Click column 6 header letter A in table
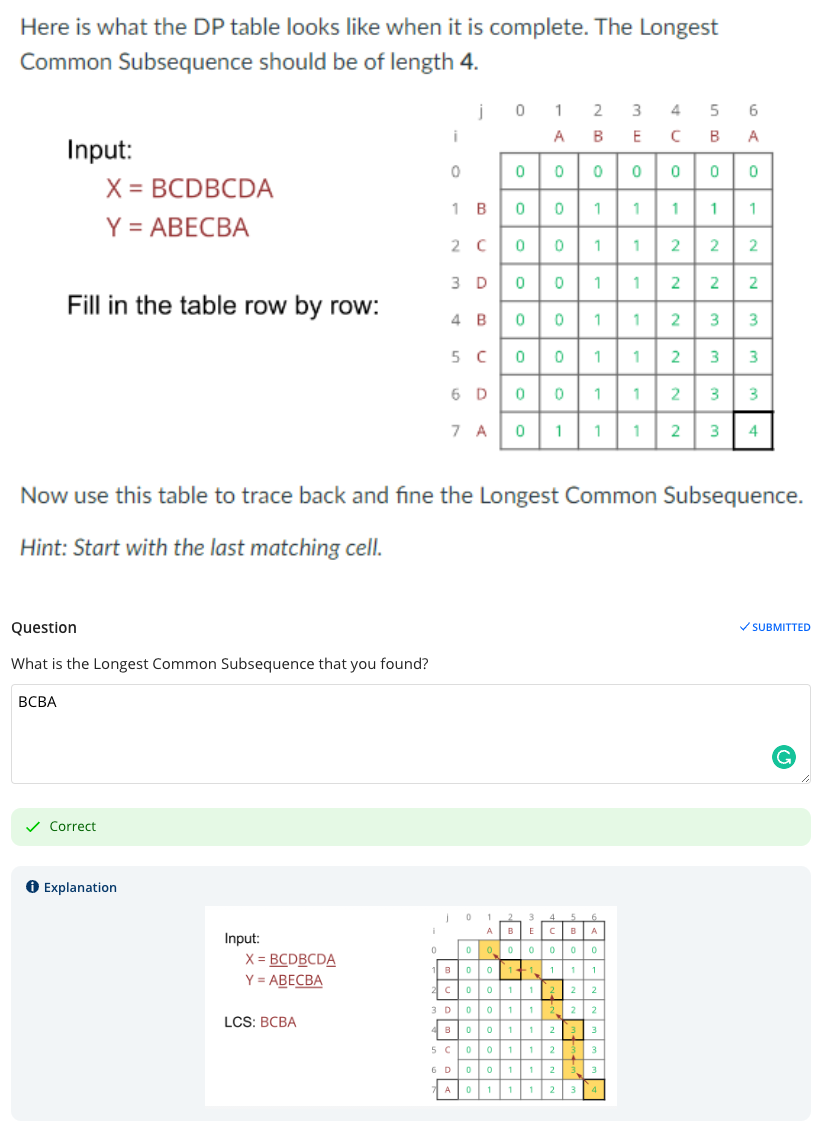Image resolution: width=835 pixels, height=1140 pixels. tap(753, 136)
